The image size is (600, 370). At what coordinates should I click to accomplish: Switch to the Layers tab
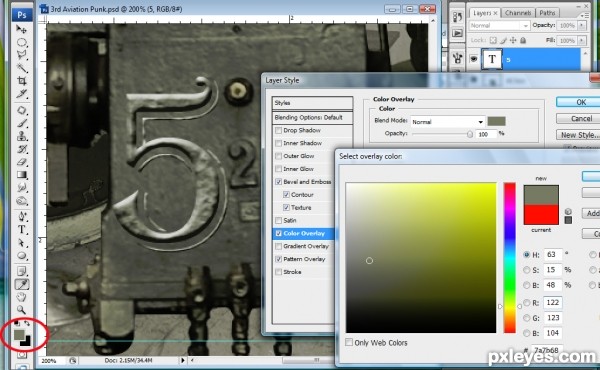(485, 13)
